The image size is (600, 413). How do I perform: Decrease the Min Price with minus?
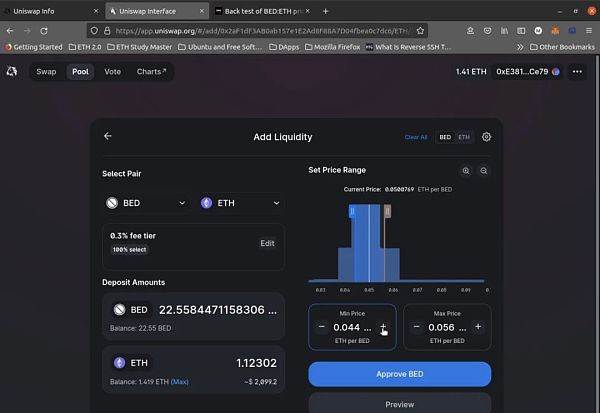pyautogui.click(x=321, y=326)
